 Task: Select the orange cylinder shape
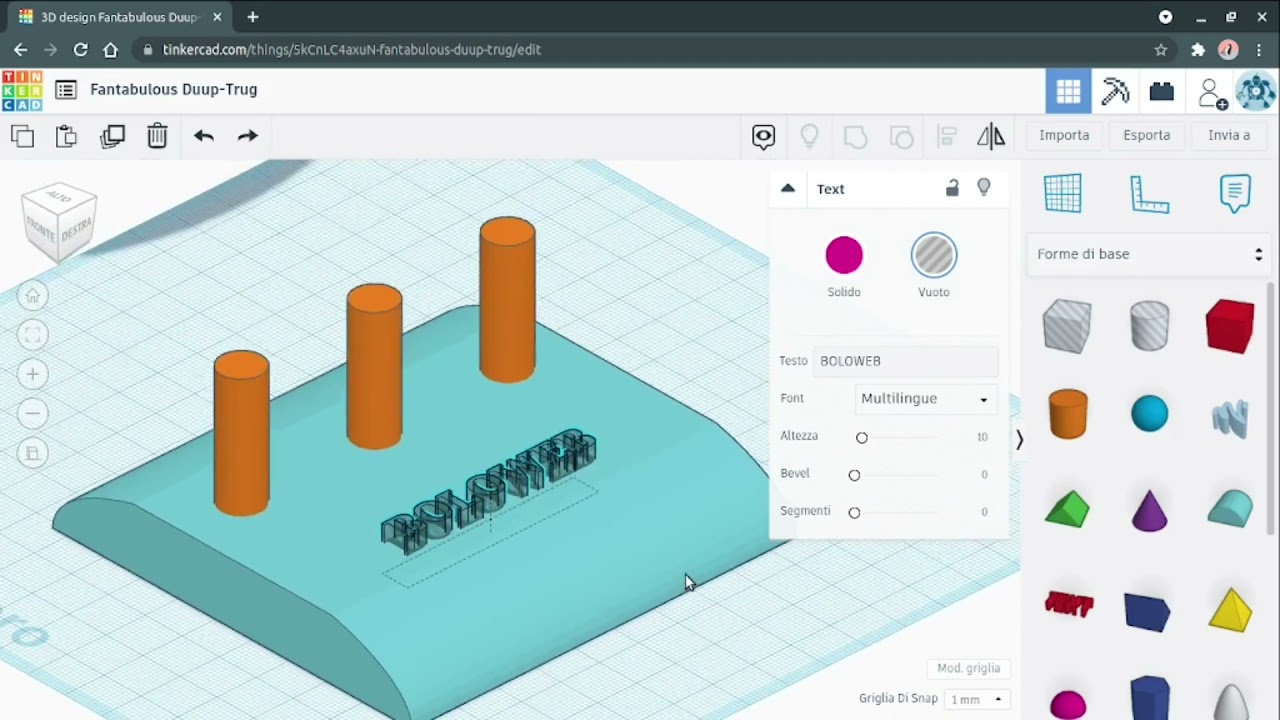1068,414
